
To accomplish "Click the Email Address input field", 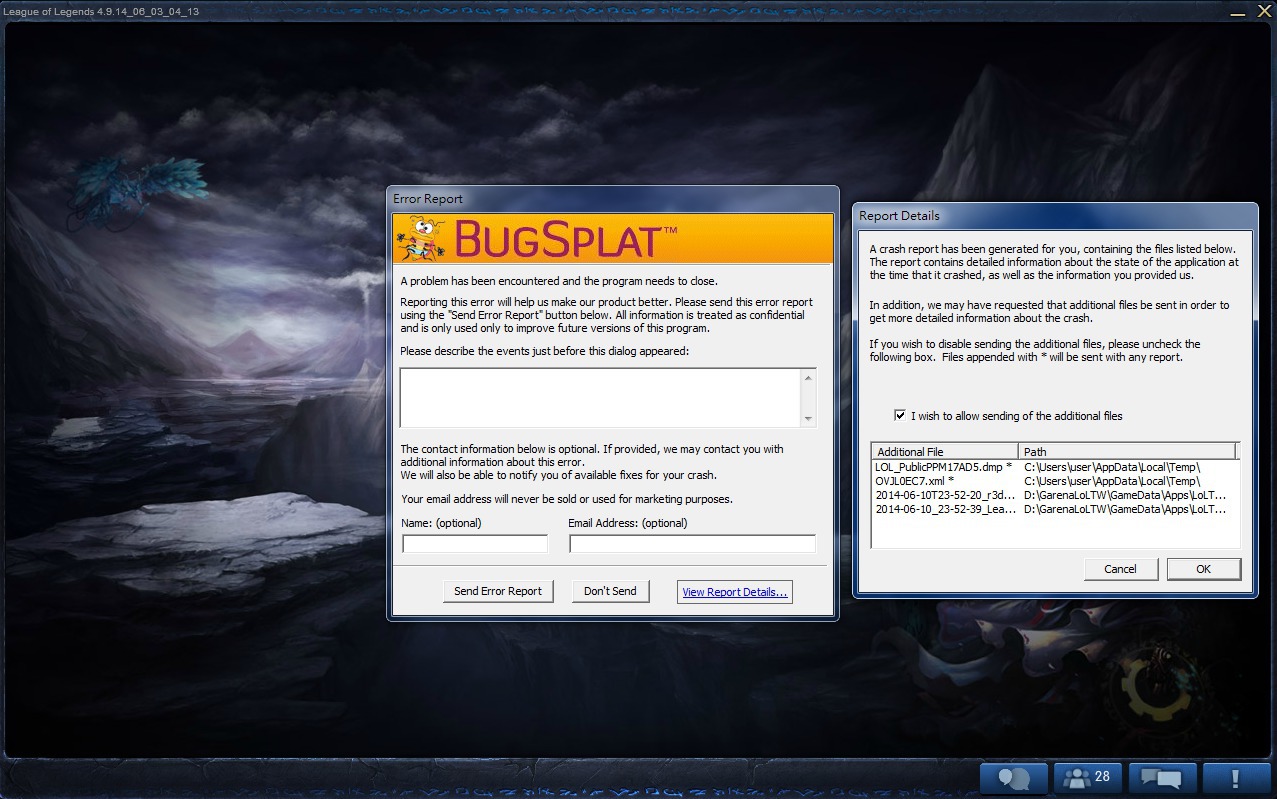I will 692,544.
